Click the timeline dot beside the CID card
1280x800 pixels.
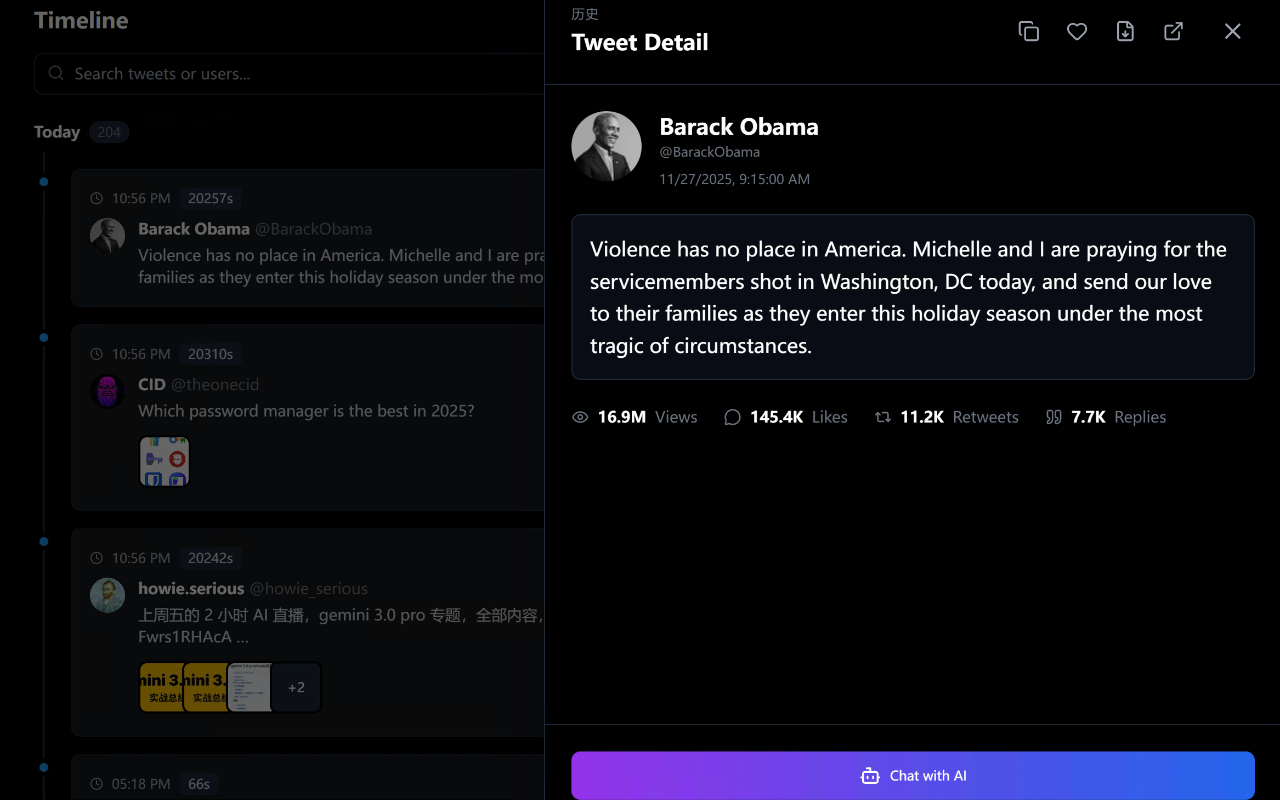pos(44,338)
